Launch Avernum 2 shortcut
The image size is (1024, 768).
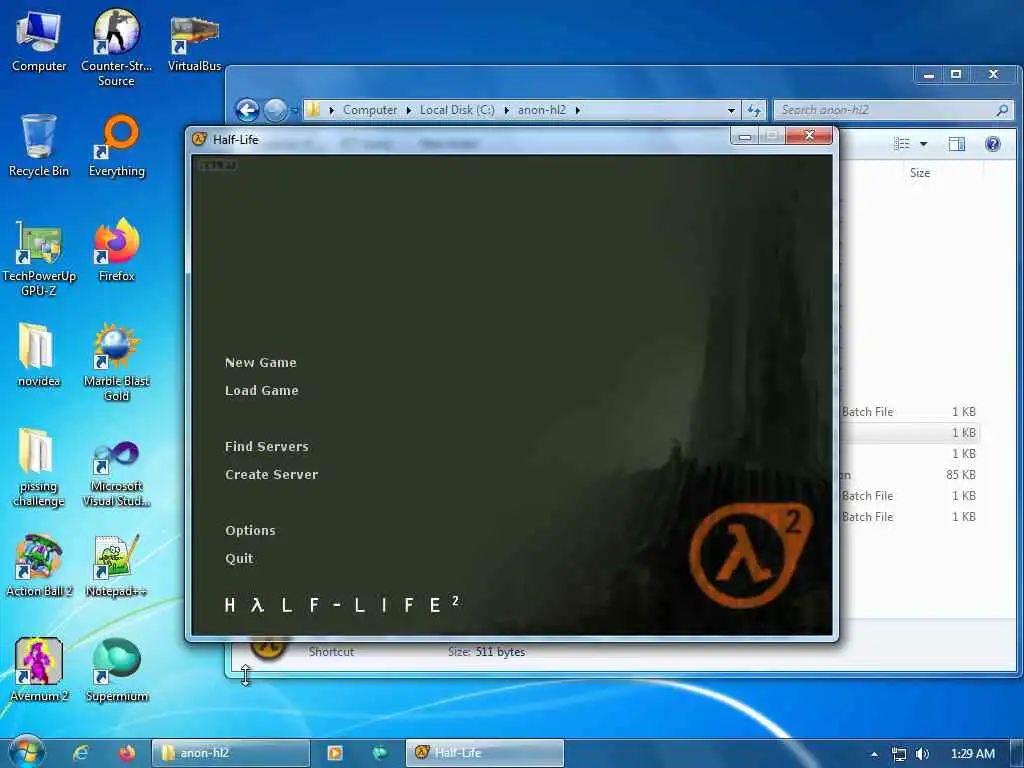click(x=39, y=670)
